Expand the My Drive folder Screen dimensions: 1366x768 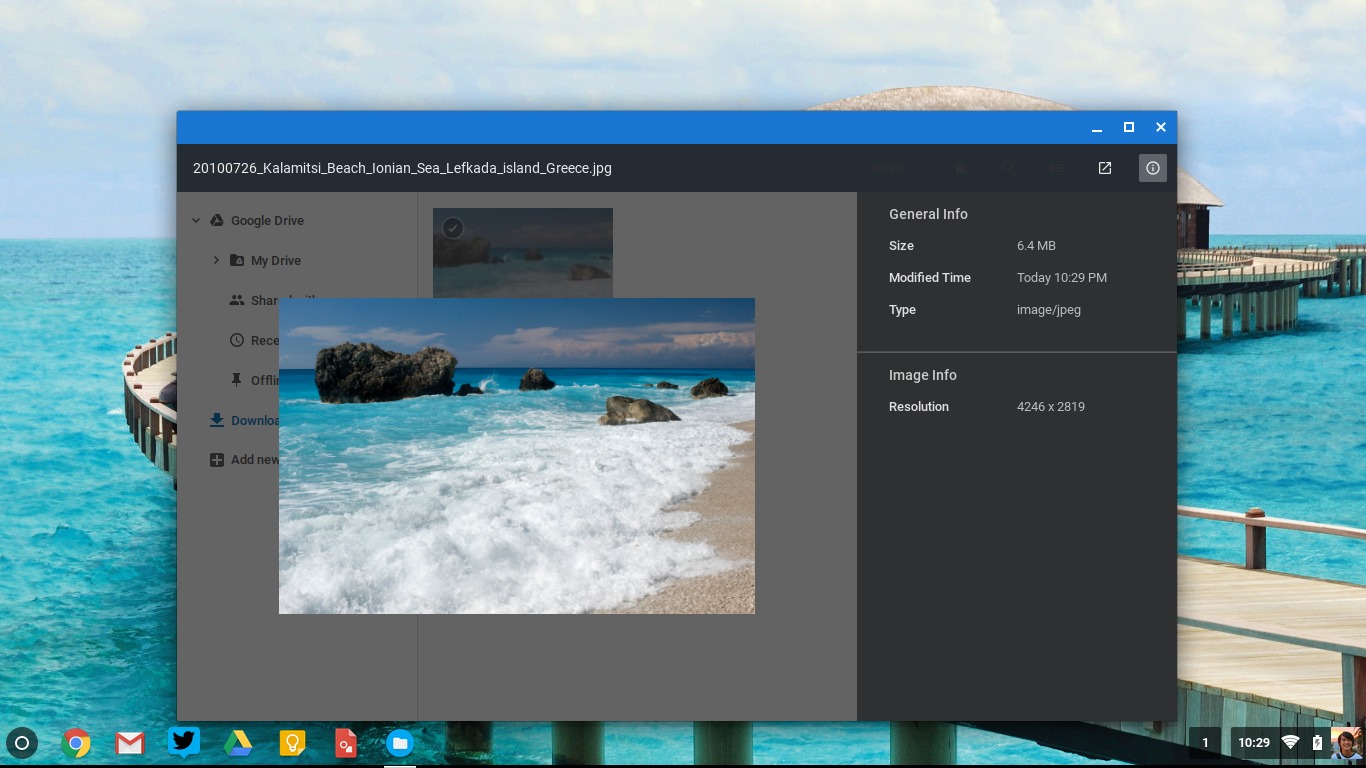(217, 260)
